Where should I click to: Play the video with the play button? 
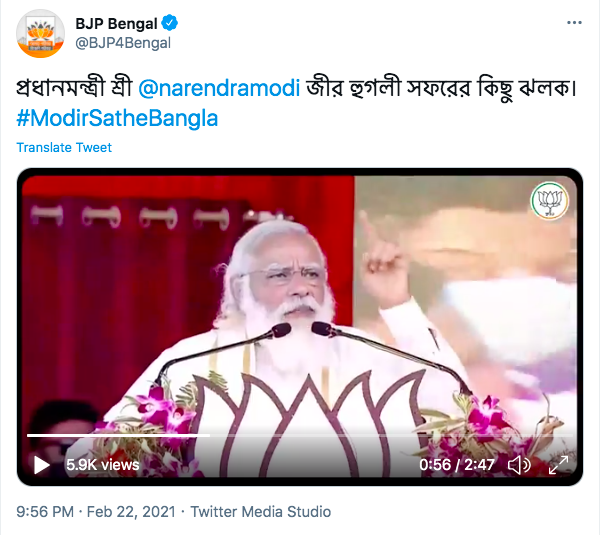click(x=42, y=465)
